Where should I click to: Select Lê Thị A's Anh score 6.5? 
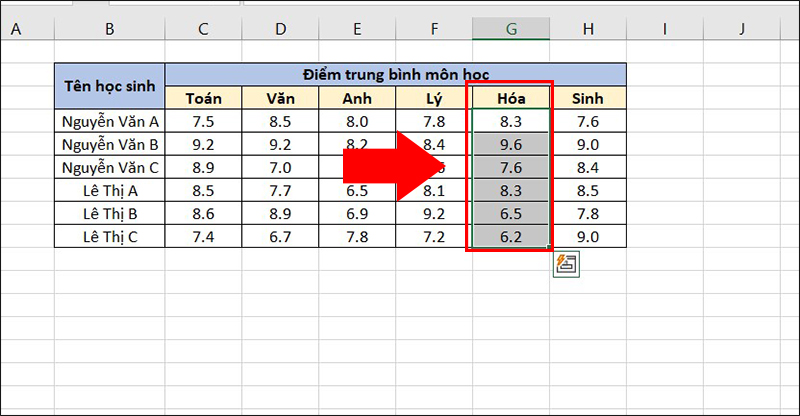pos(357,190)
